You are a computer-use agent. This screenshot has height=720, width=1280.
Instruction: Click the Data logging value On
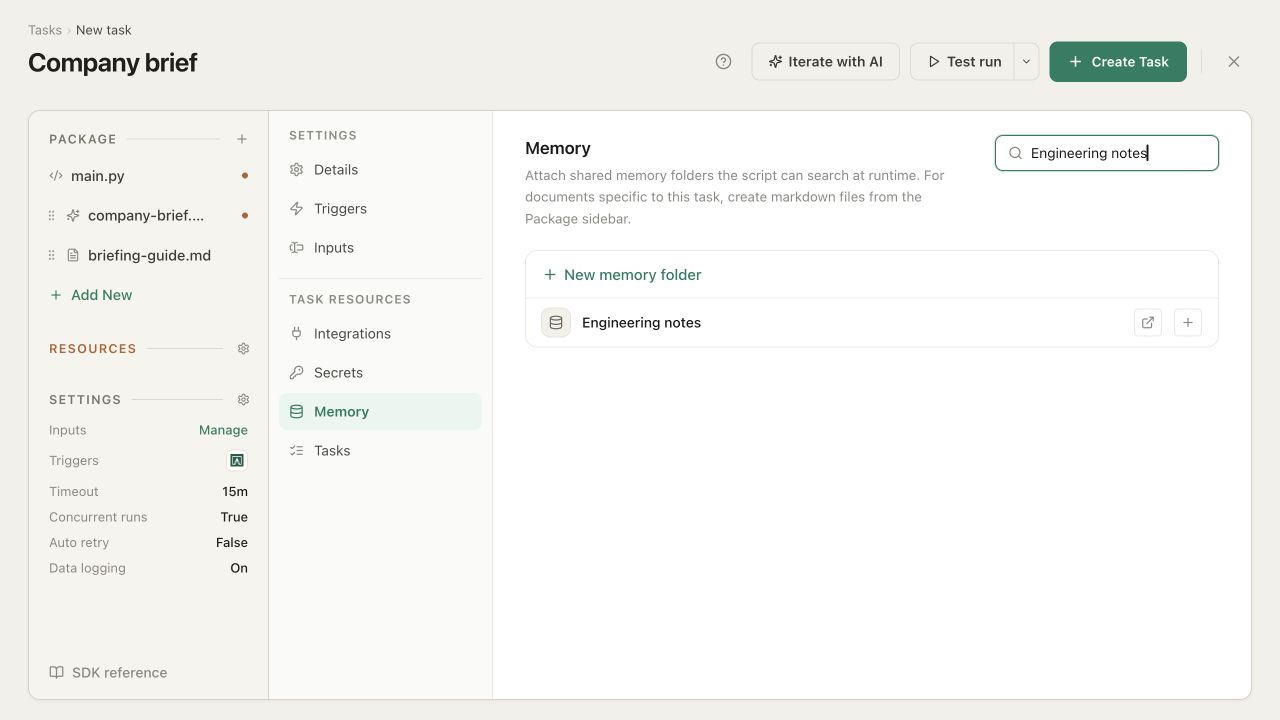(239, 568)
